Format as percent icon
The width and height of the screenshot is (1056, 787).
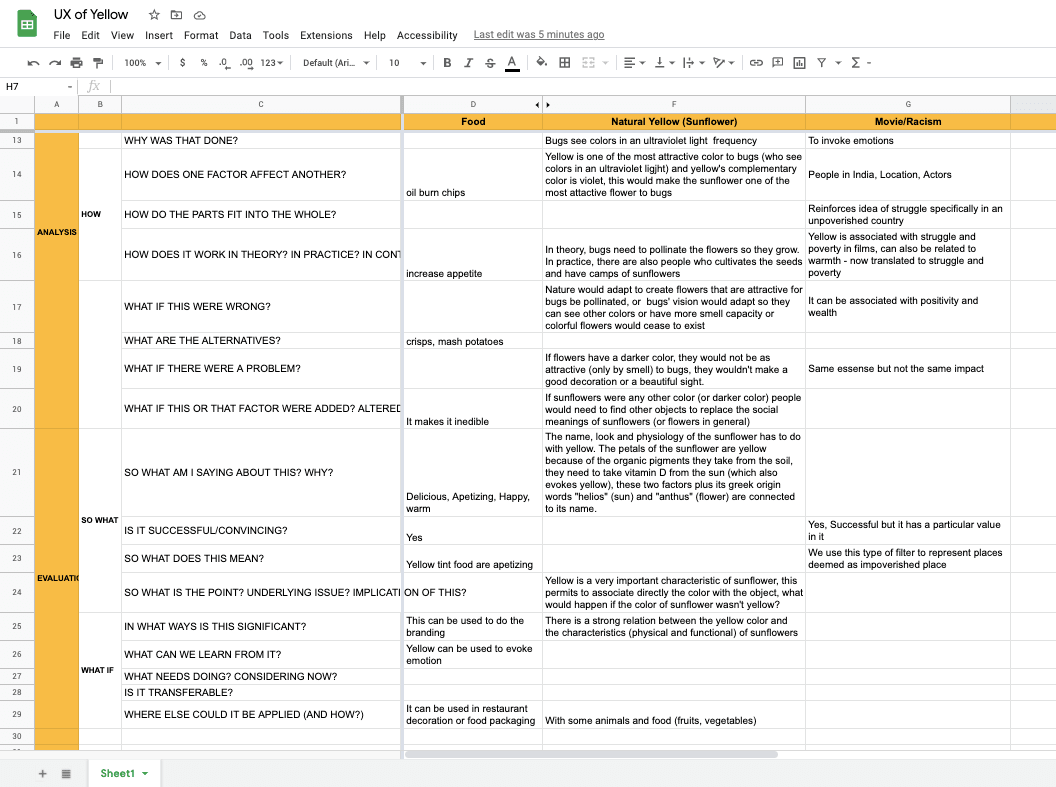pyautogui.click(x=203, y=63)
